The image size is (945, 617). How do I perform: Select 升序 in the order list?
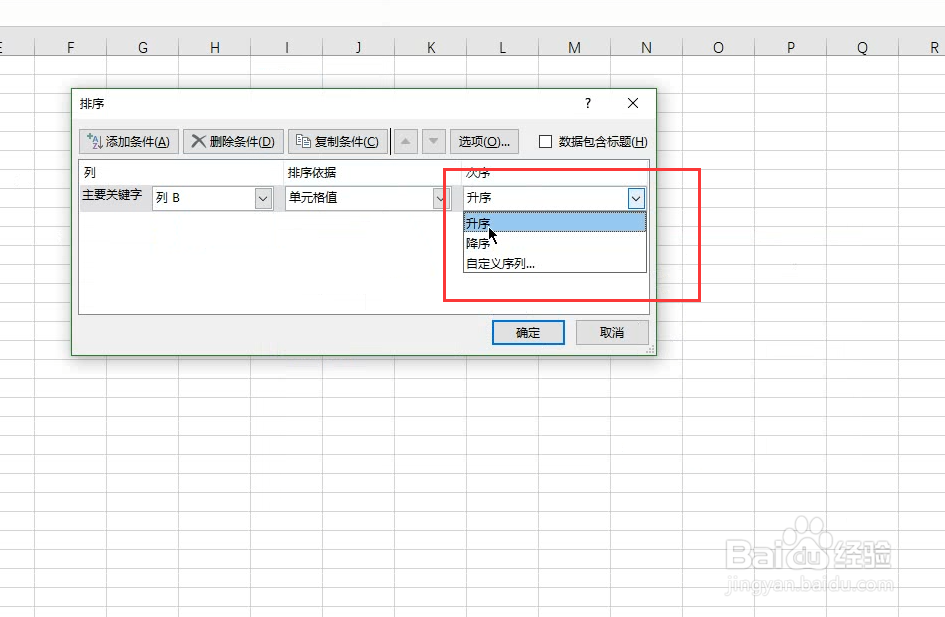[x=554, y=223]
